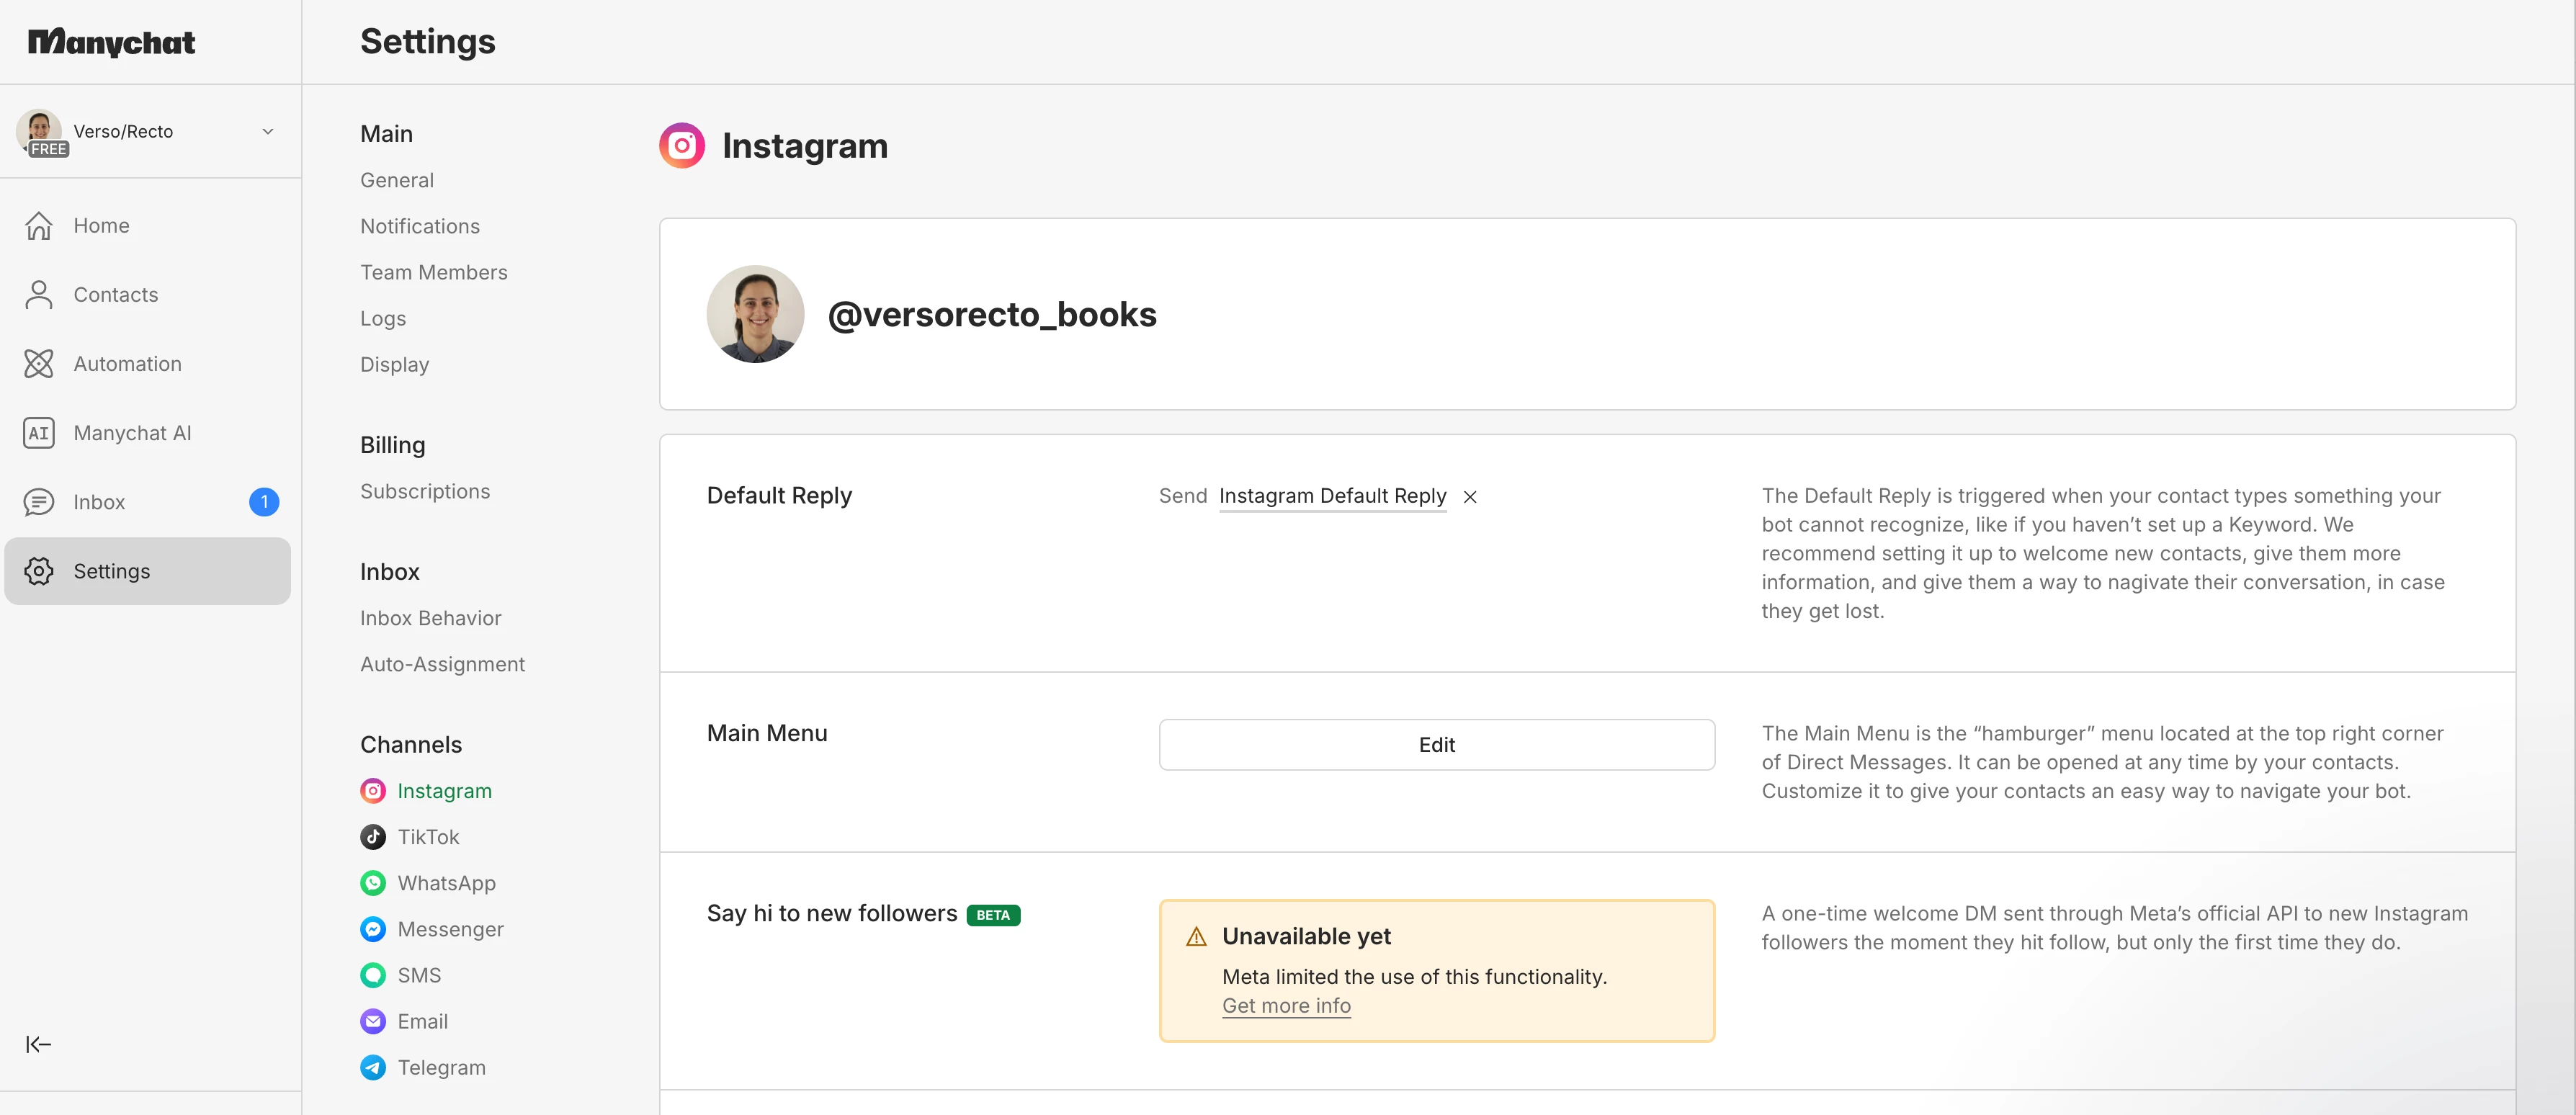Click the @versorecto_books profile picture
The image size is (2576, 1115).
(755, 314)
